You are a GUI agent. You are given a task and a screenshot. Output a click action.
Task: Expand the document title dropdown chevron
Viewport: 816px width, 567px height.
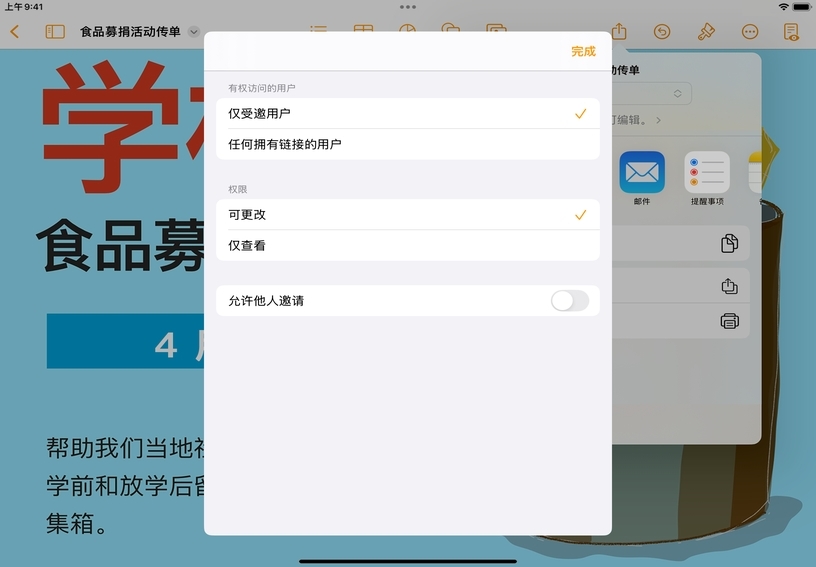tap(194, 32)
